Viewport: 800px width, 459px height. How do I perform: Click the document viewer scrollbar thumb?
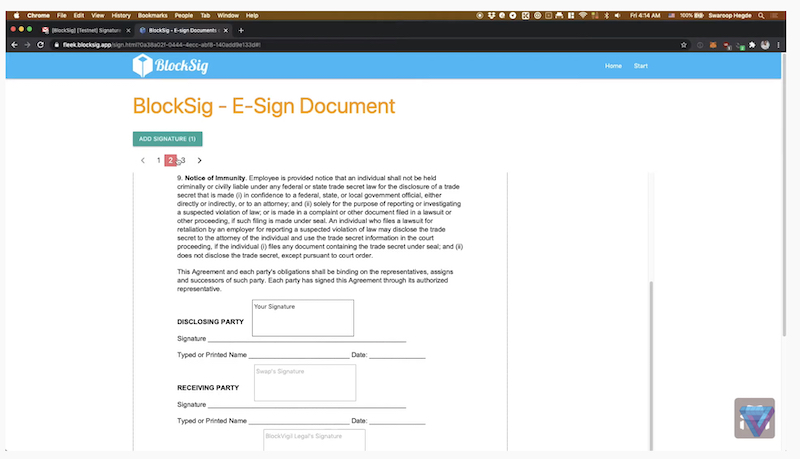(x=651, y=366)
